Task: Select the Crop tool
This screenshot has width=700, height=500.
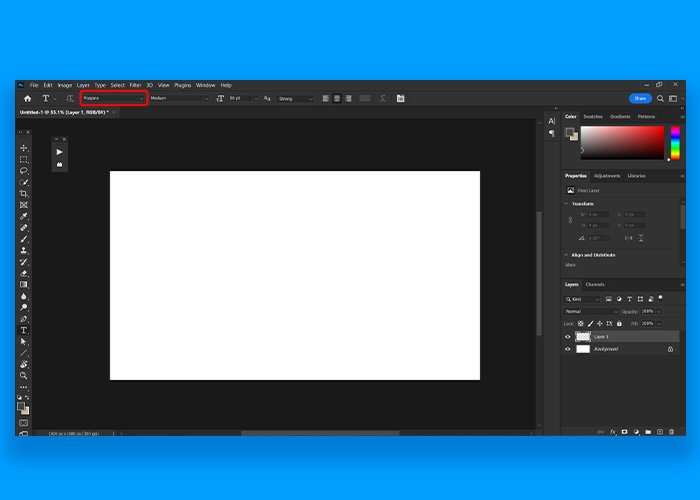Action: tap(24, 194)
